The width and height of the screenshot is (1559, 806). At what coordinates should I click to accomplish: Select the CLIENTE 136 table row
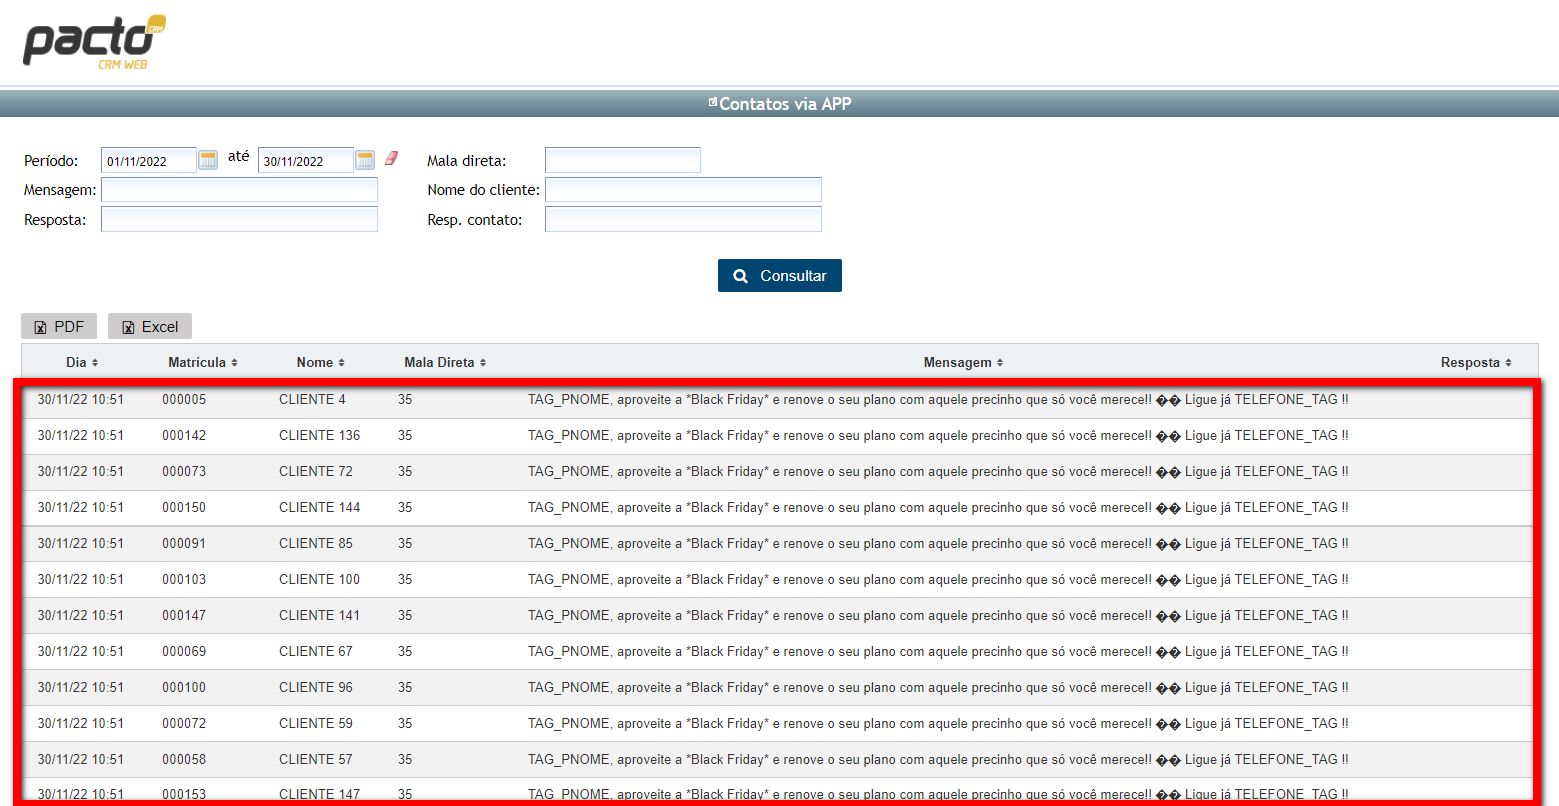(320, 436)
